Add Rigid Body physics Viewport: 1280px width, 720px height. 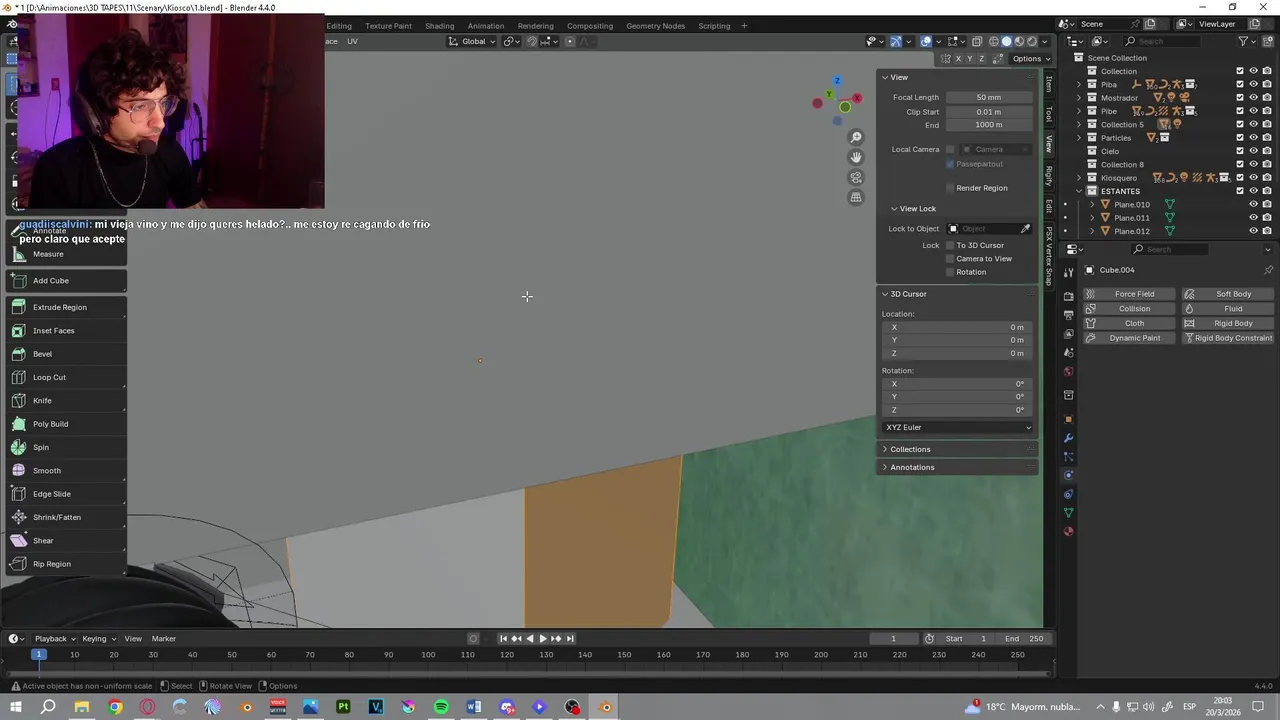tap(1227, 324)
